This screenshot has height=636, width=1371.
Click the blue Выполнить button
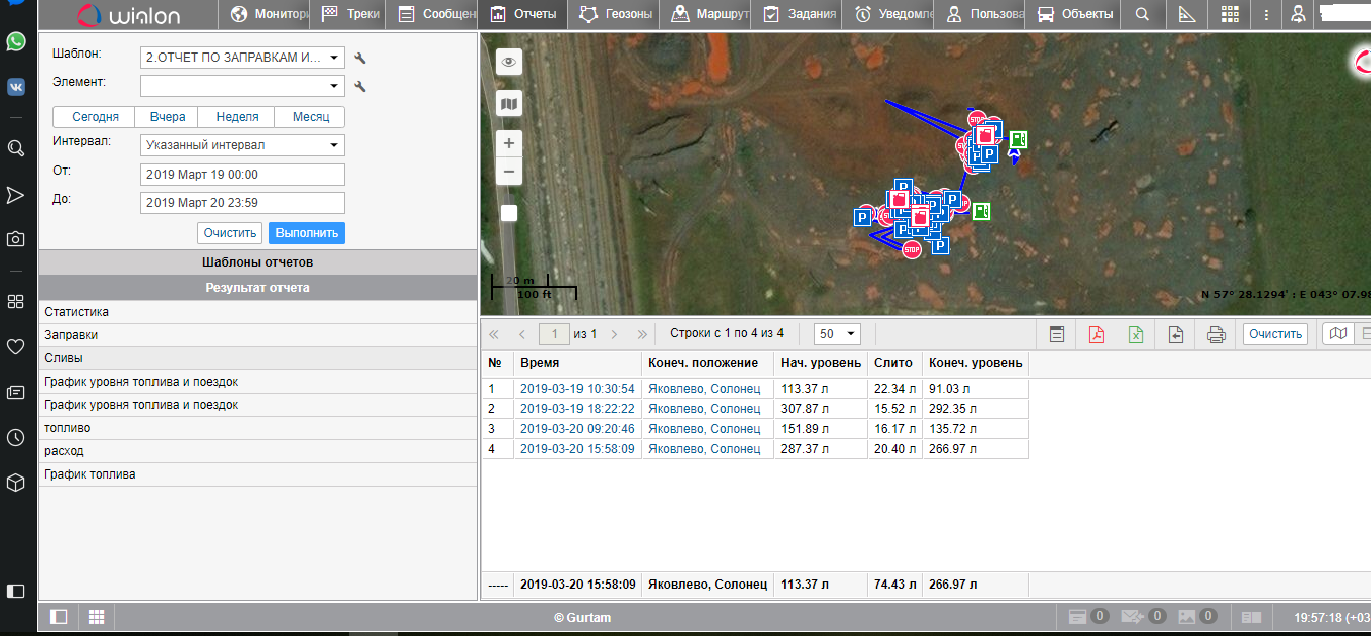pyautogui.click(x=306, y=232)
